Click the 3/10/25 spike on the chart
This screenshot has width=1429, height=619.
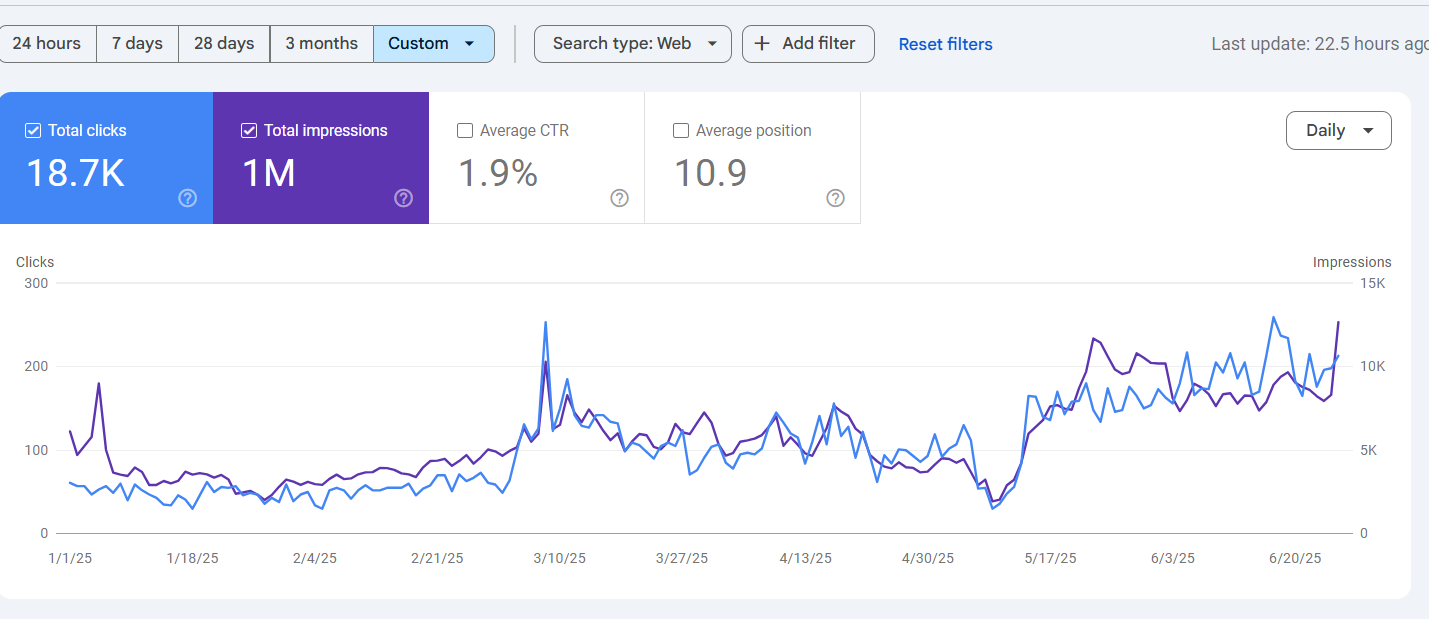click(x=545, y=323)
